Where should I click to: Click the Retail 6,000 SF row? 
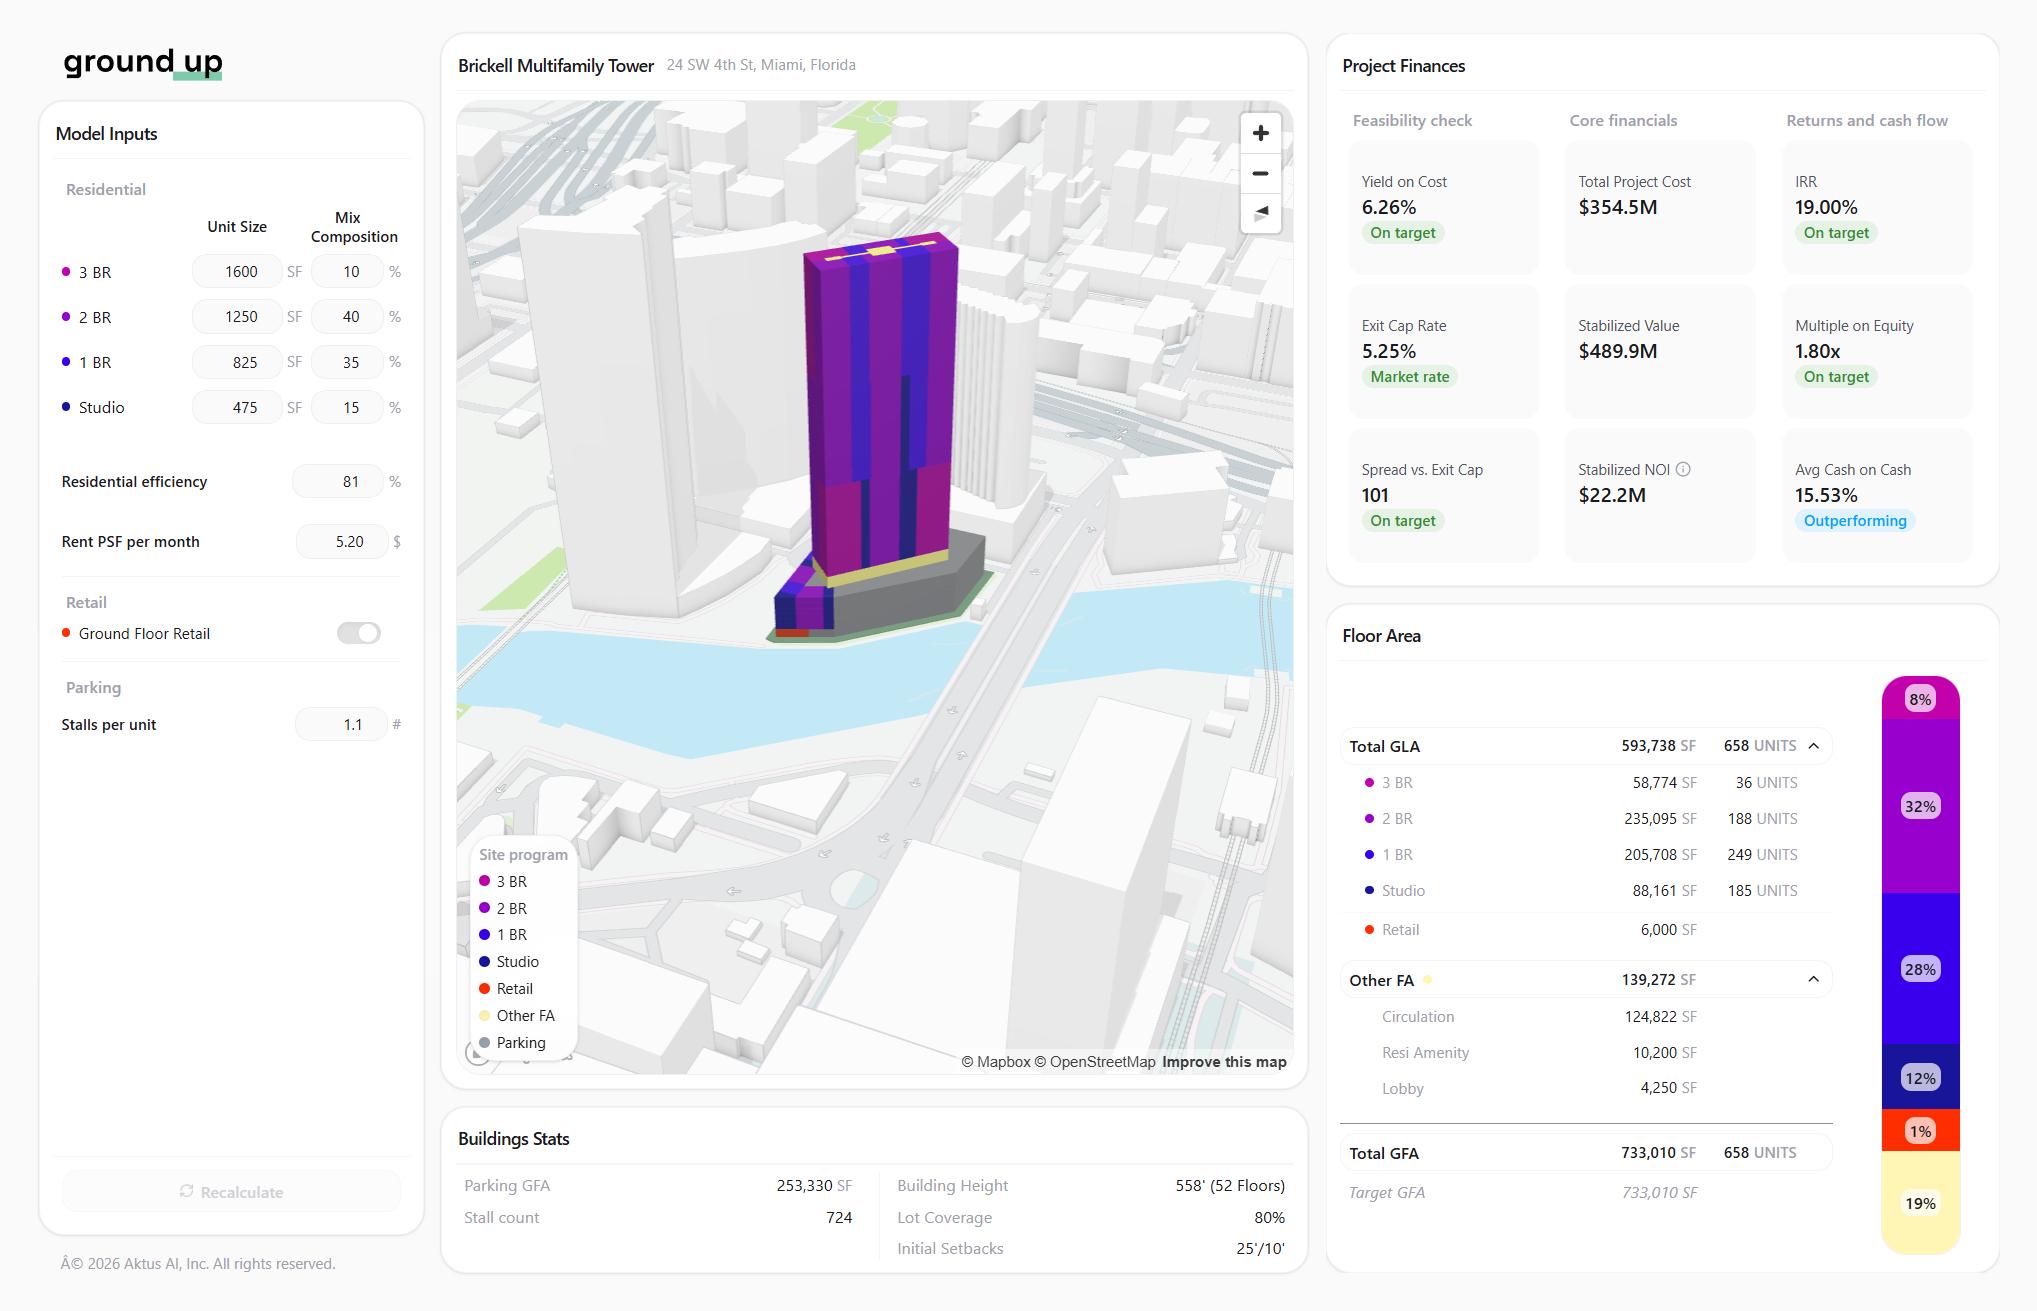click(1586, 929)
